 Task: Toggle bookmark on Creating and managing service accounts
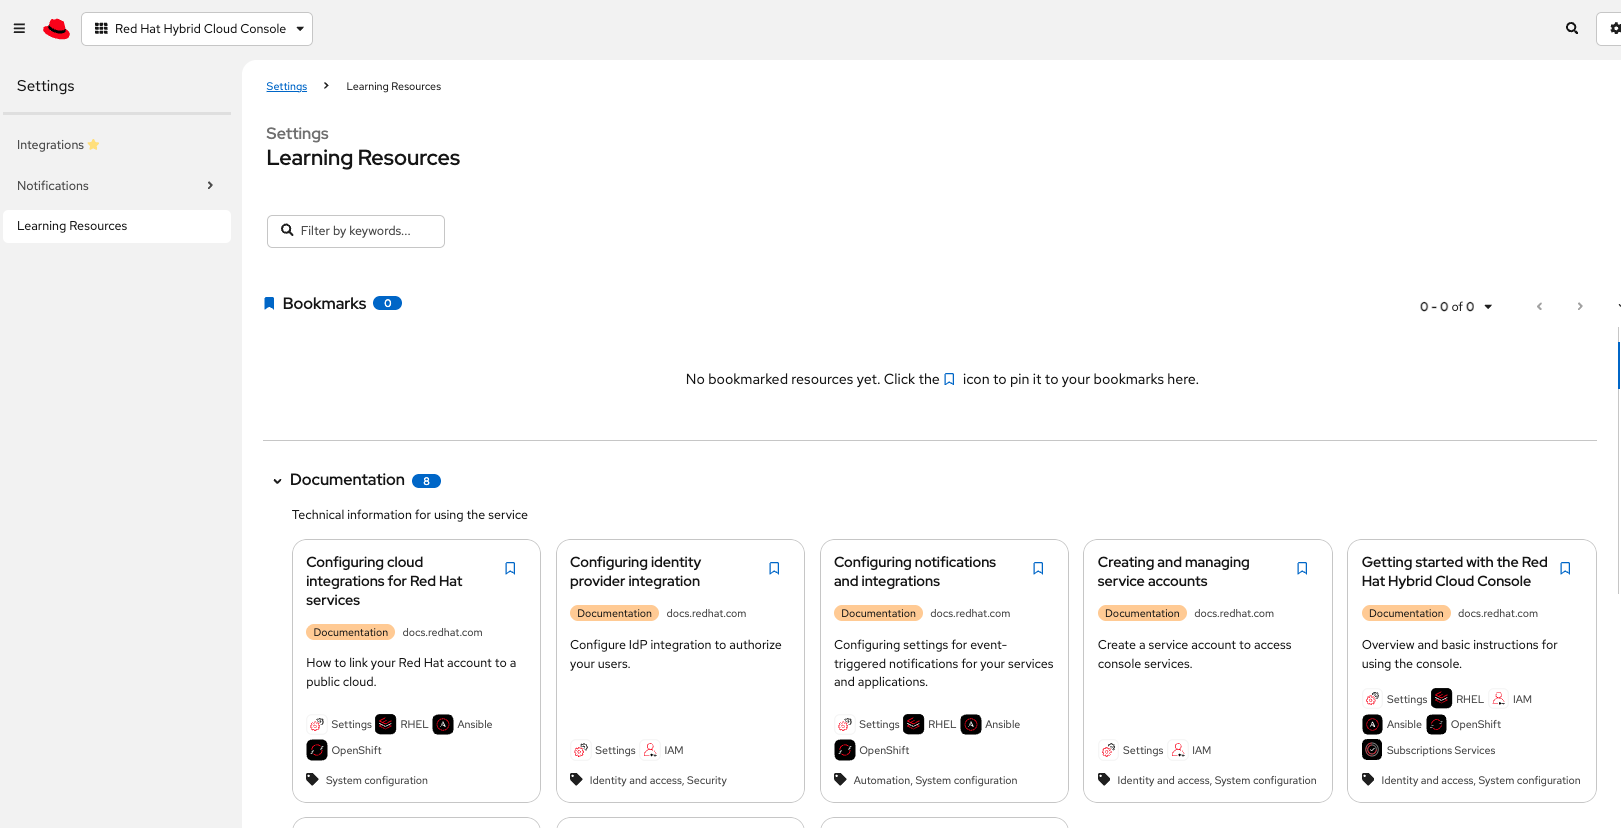1302,569
